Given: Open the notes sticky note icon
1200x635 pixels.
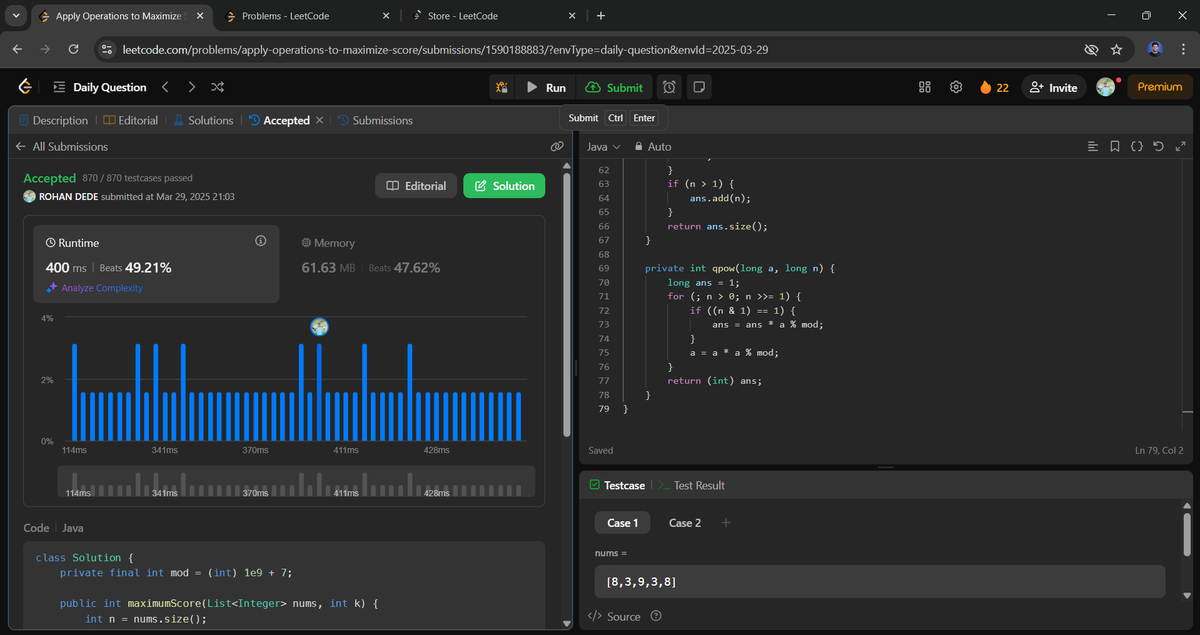Looking at the screenshot, I should coord(699,87).
